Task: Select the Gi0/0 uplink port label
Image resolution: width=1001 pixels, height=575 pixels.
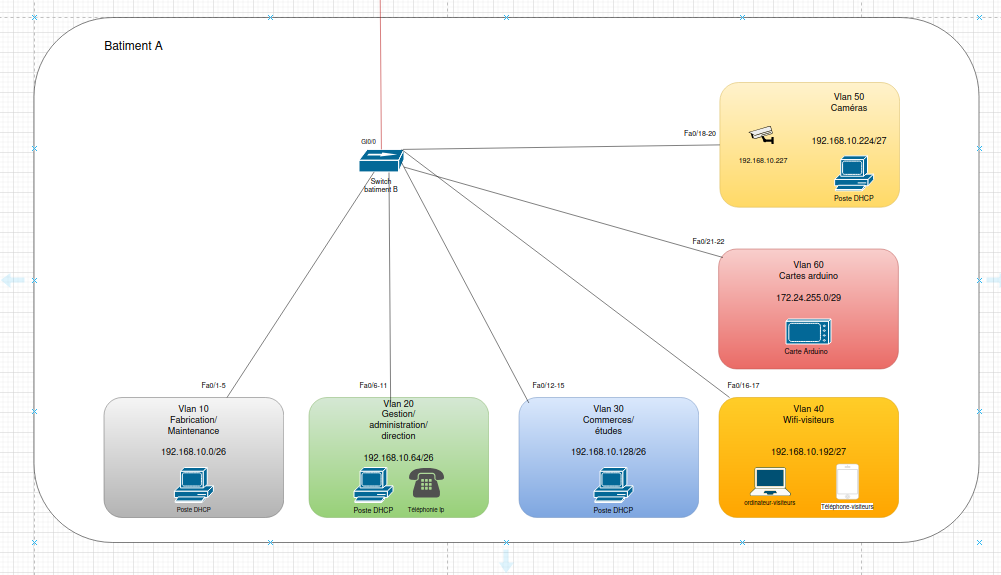Action: coord(368,142)
